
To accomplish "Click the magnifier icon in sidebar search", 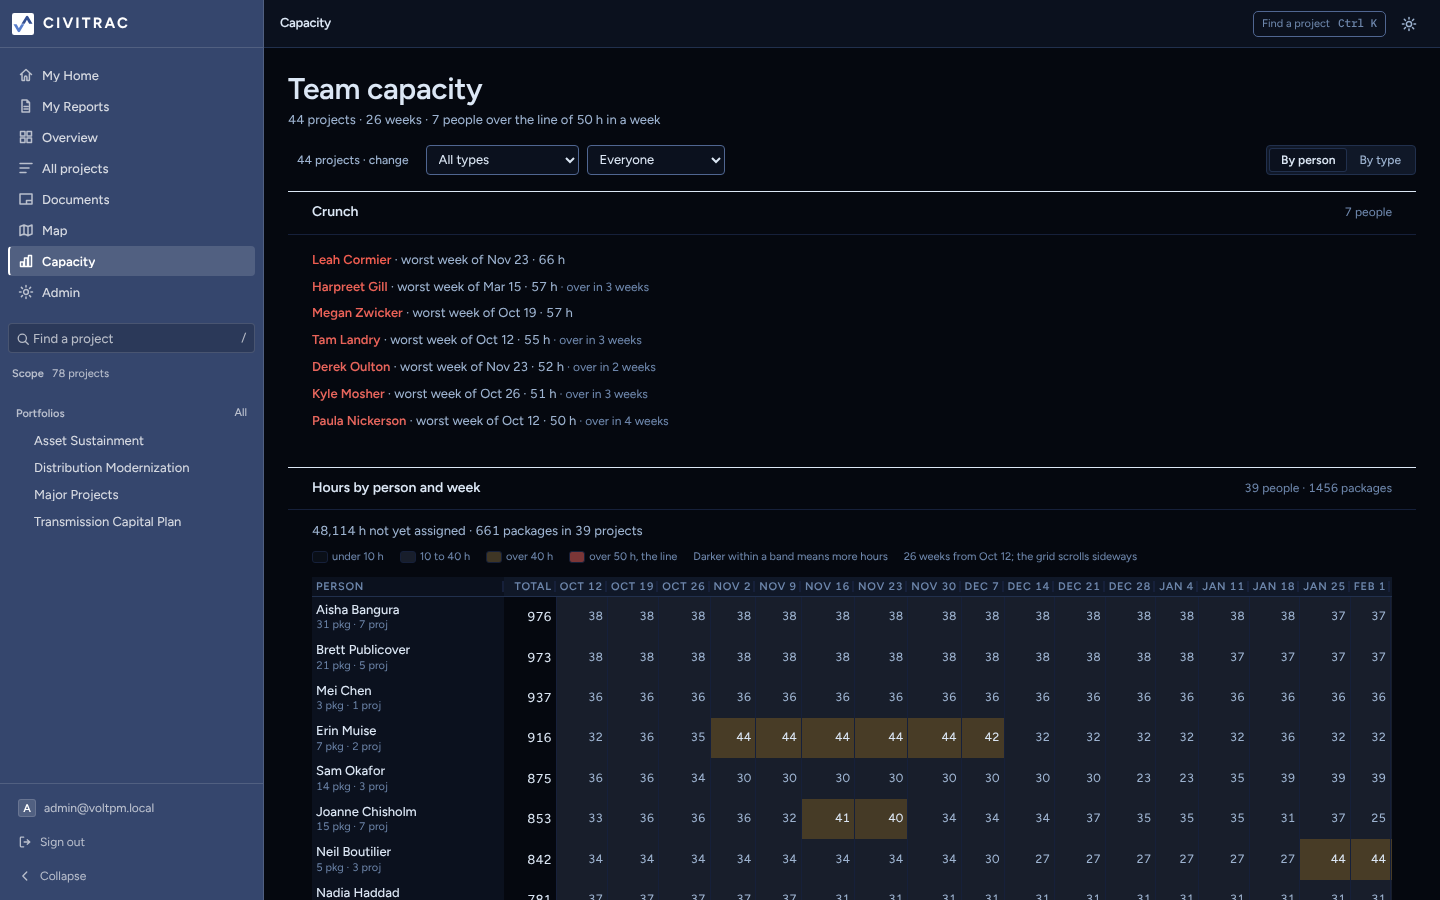I will coord(23,339).
